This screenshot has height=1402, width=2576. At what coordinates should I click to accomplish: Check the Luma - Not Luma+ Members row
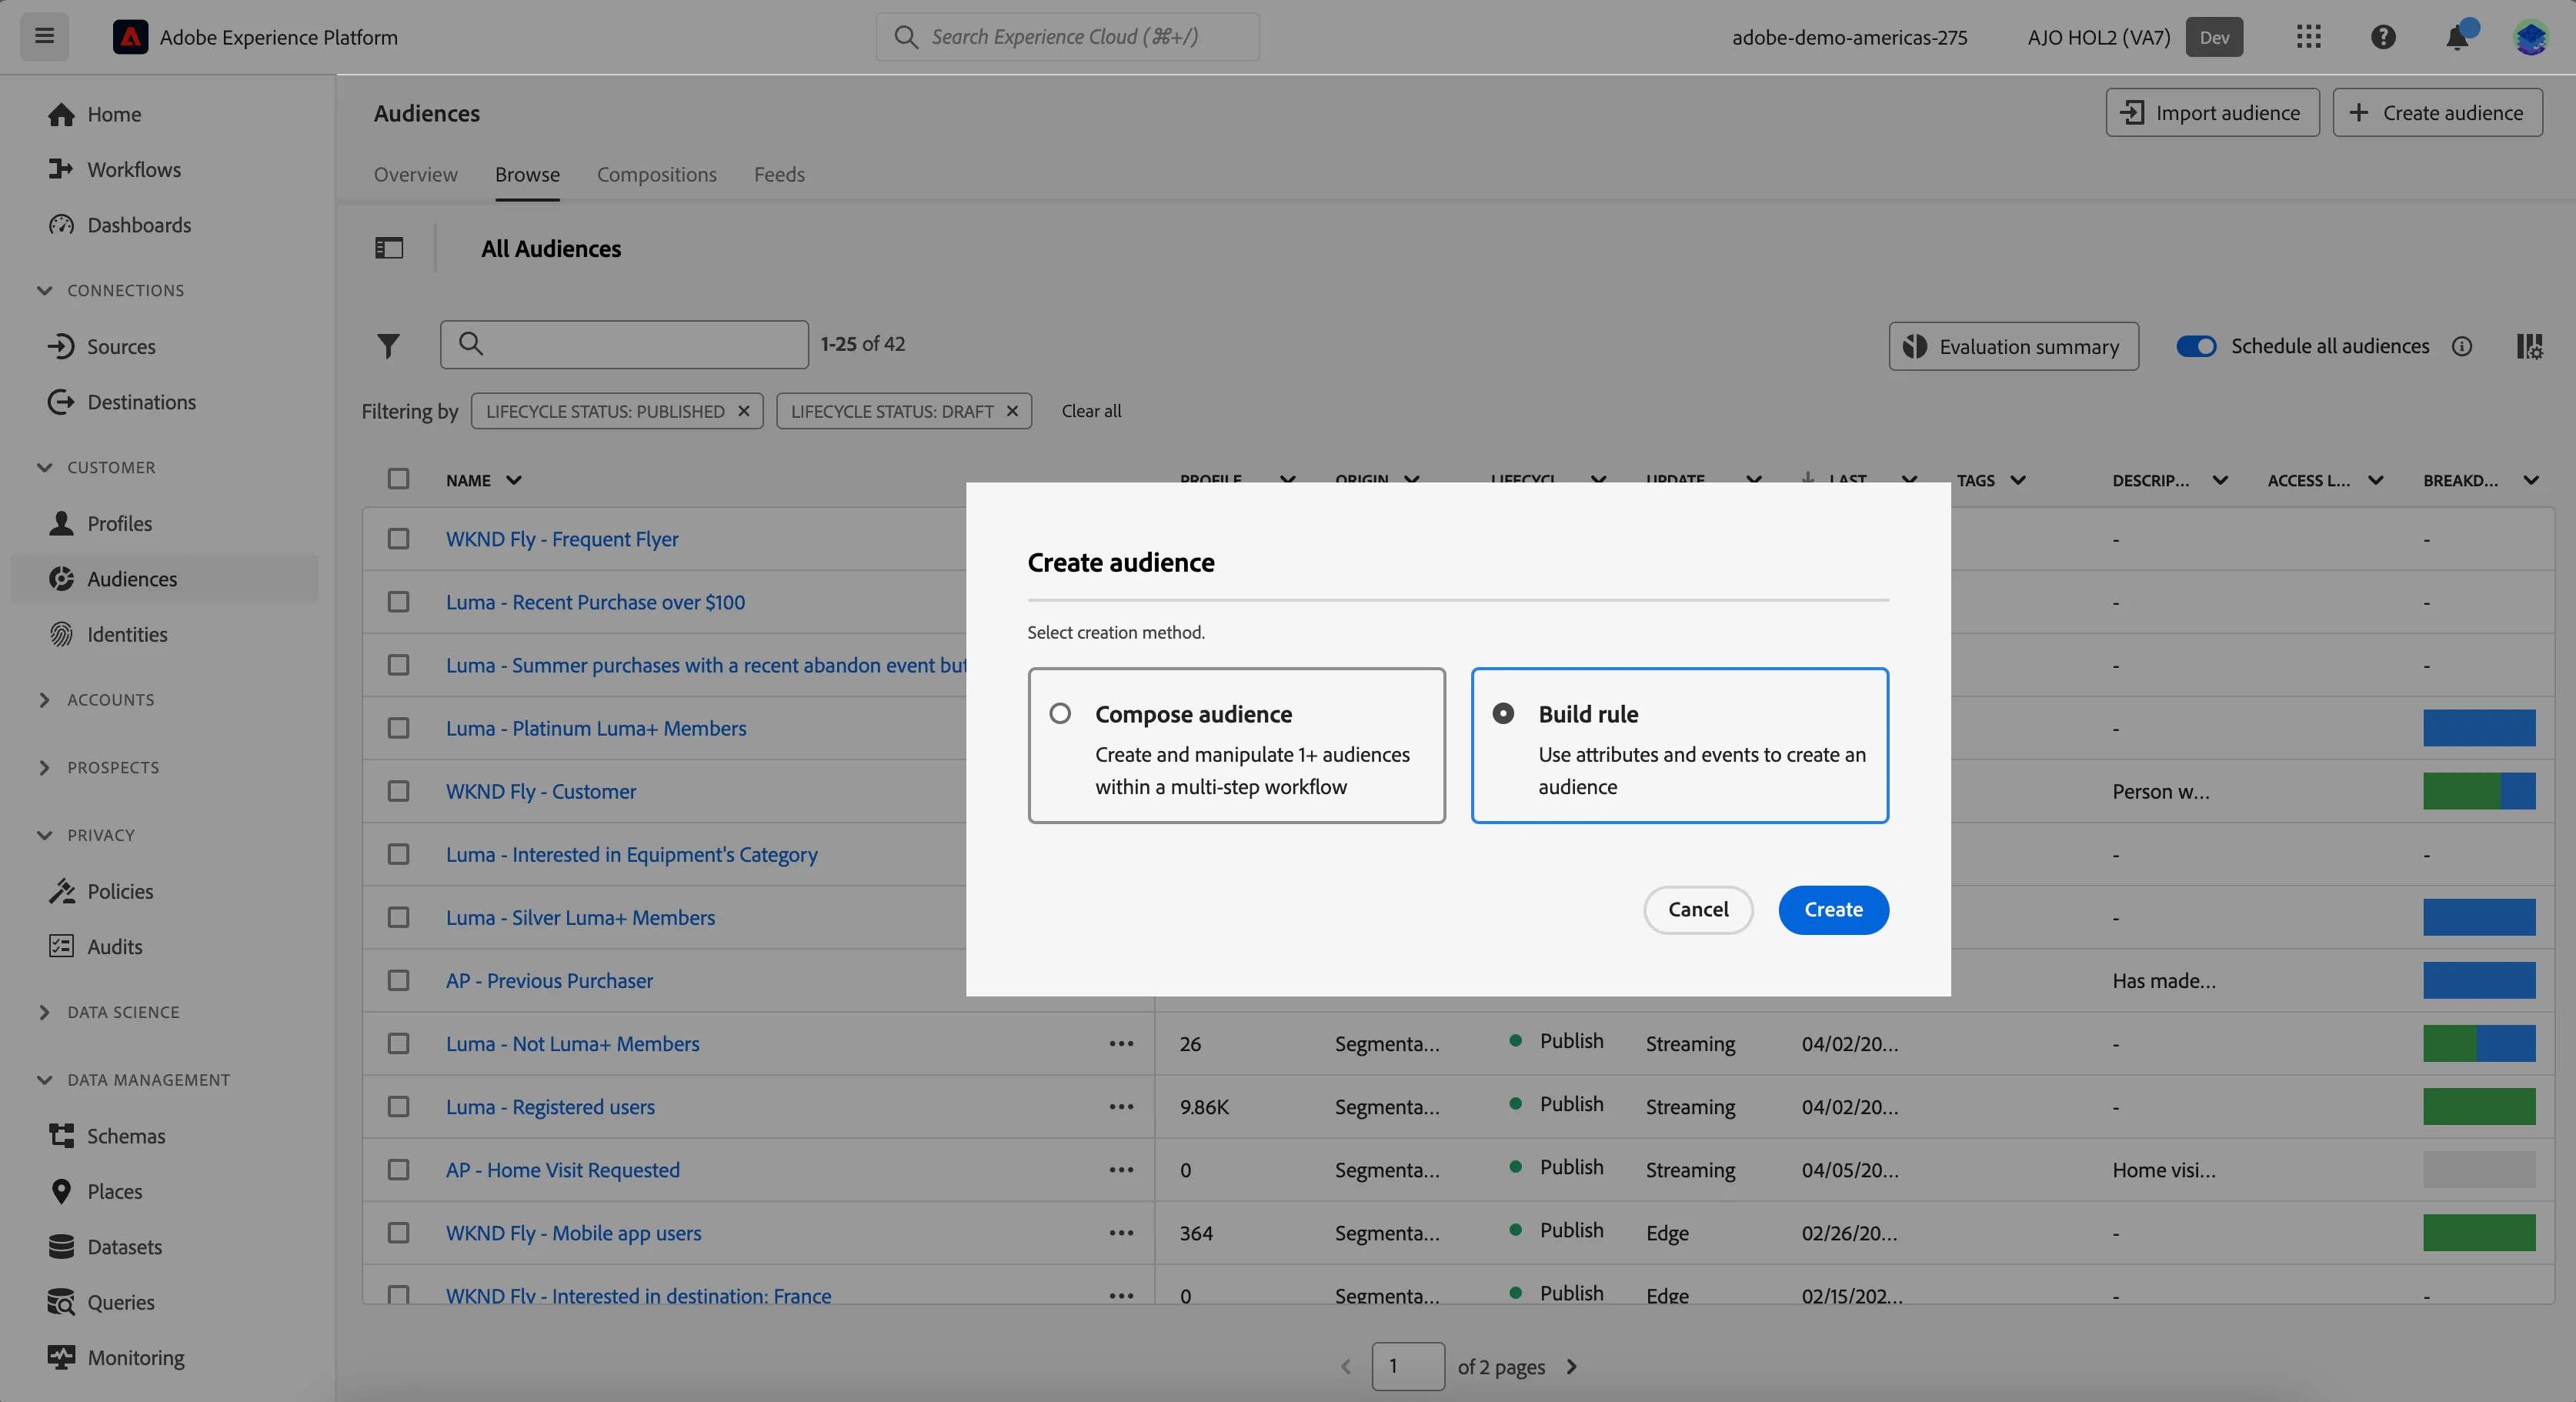398,1044
